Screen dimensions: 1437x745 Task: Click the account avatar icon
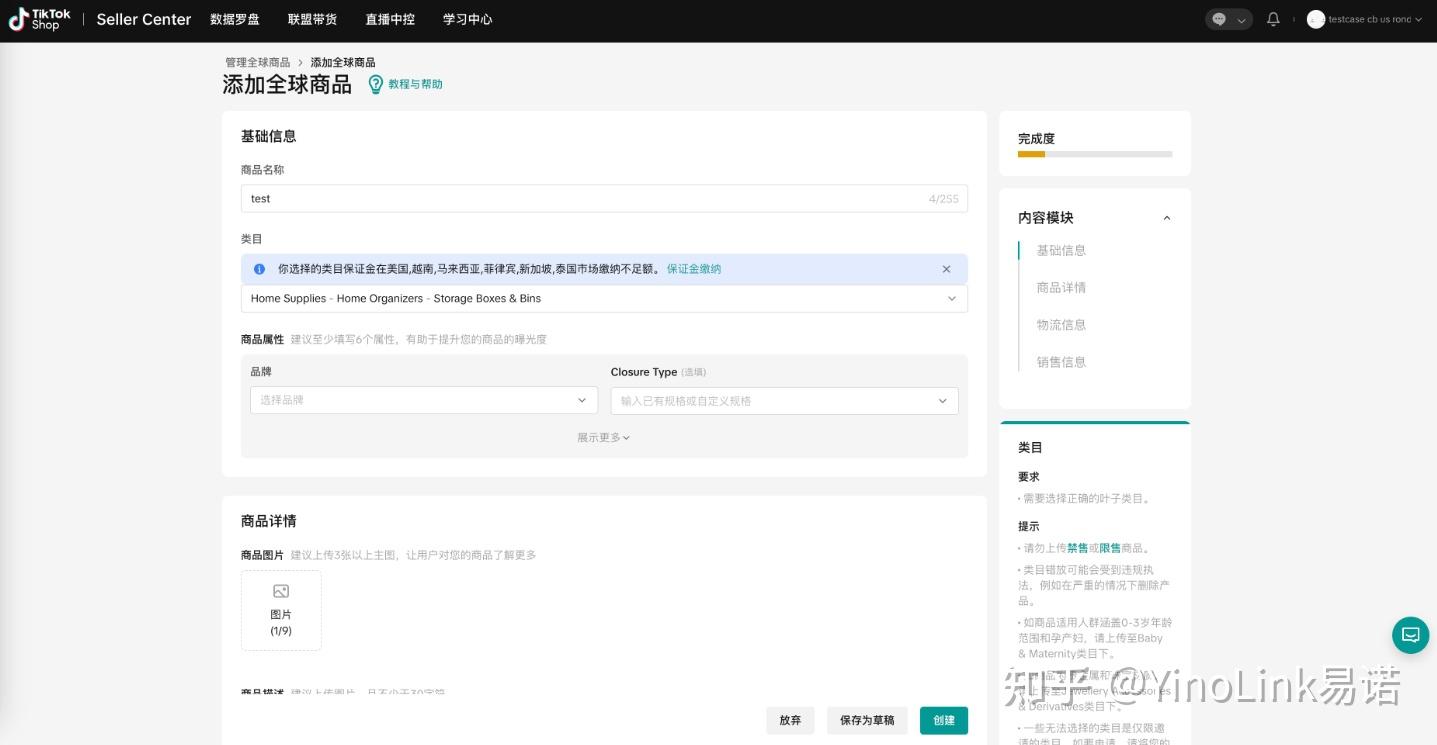[1316, 19]
